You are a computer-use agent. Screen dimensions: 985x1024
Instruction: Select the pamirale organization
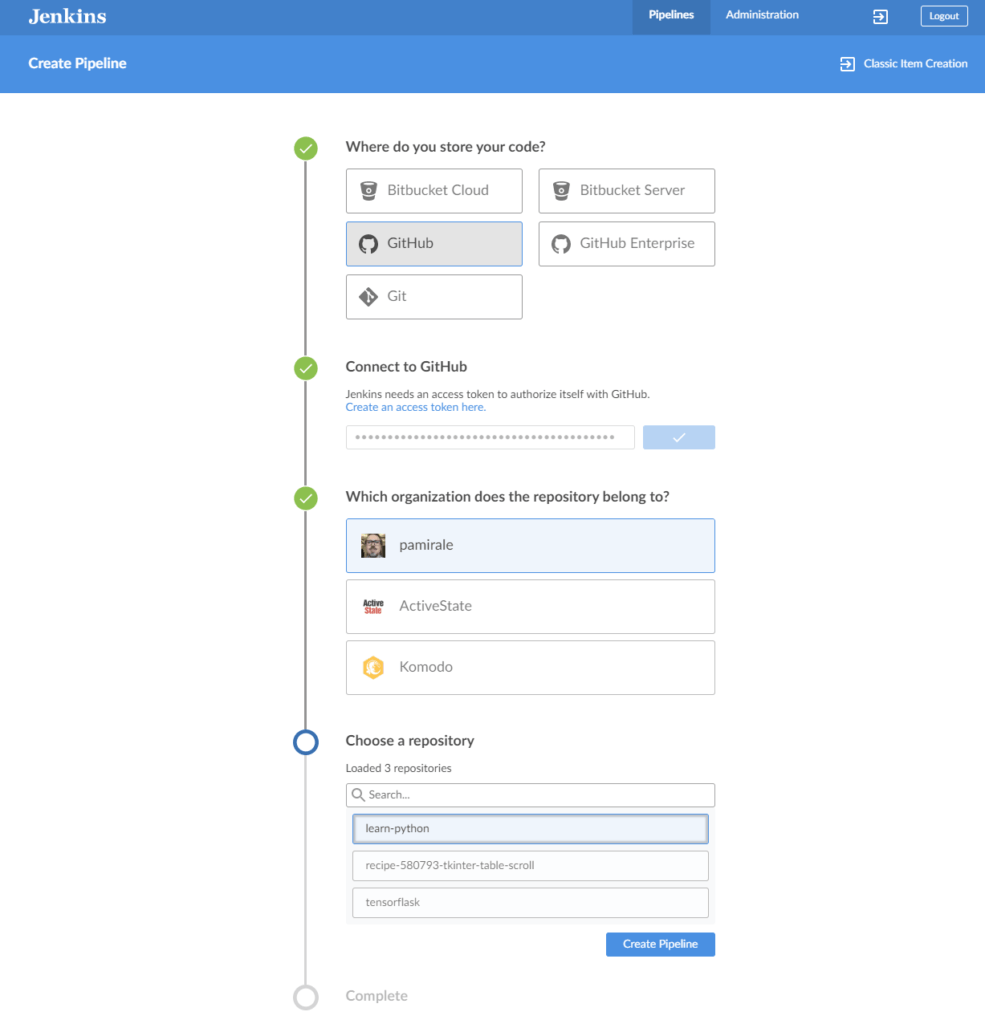[530, 545]
